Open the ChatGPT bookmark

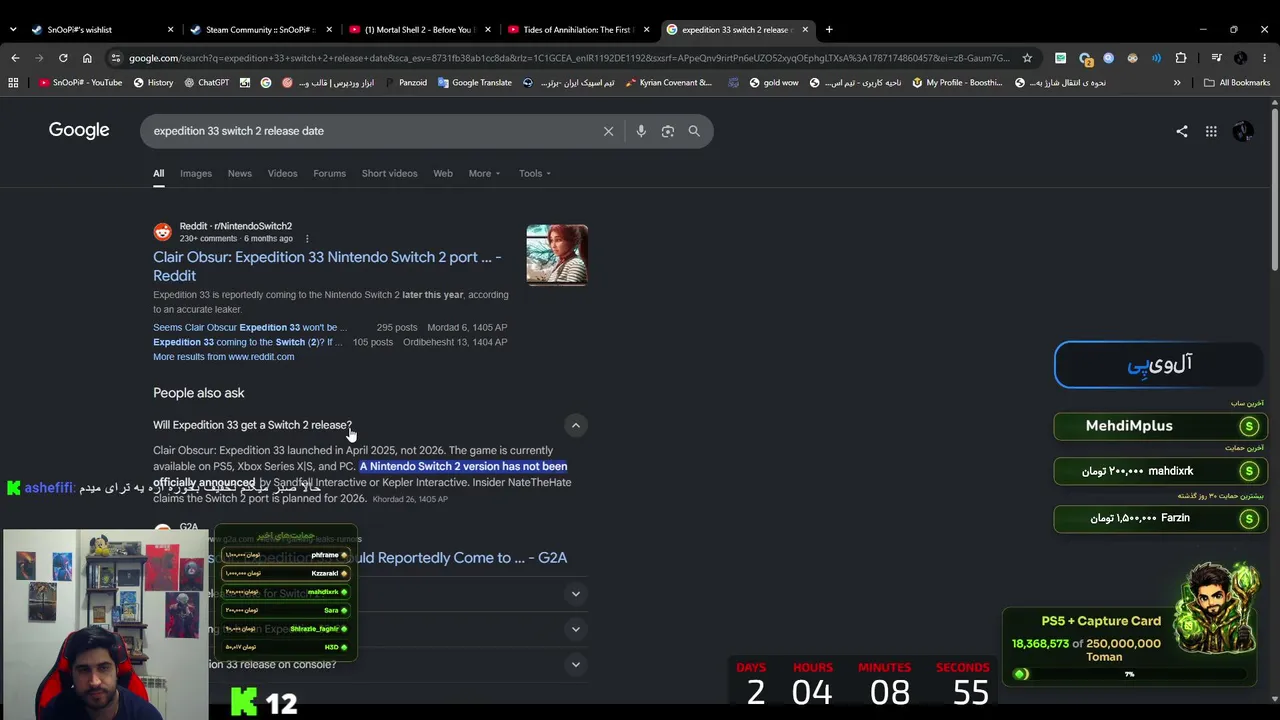[x=206, y=83]
